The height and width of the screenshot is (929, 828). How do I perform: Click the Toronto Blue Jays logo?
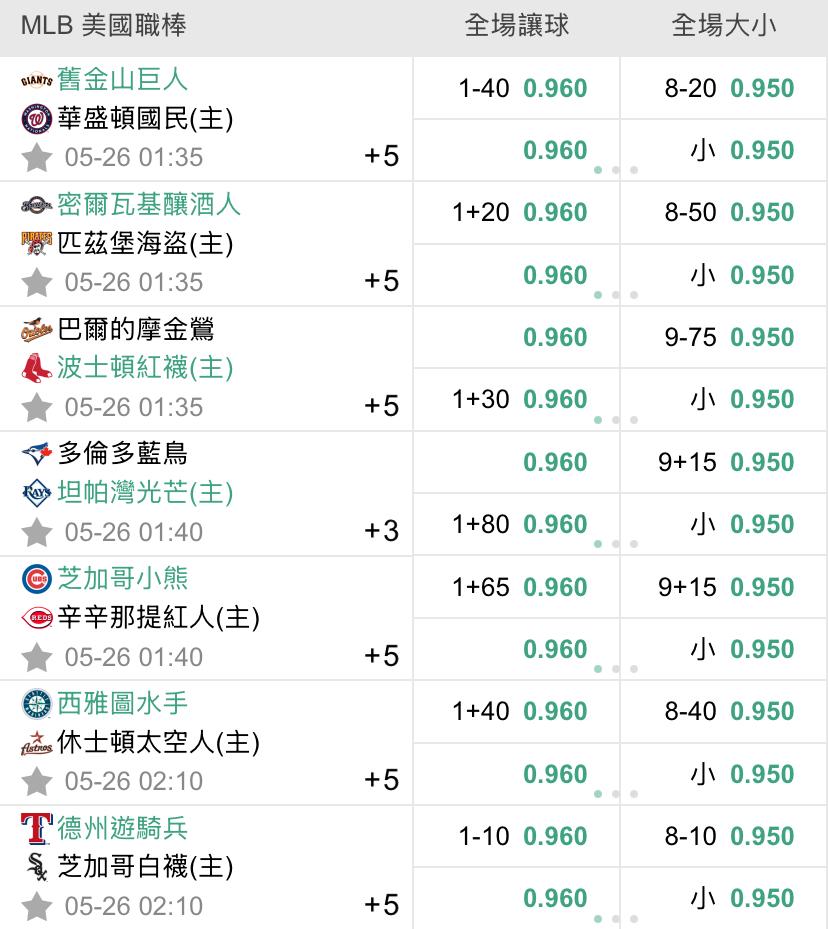tap(37, 454)
